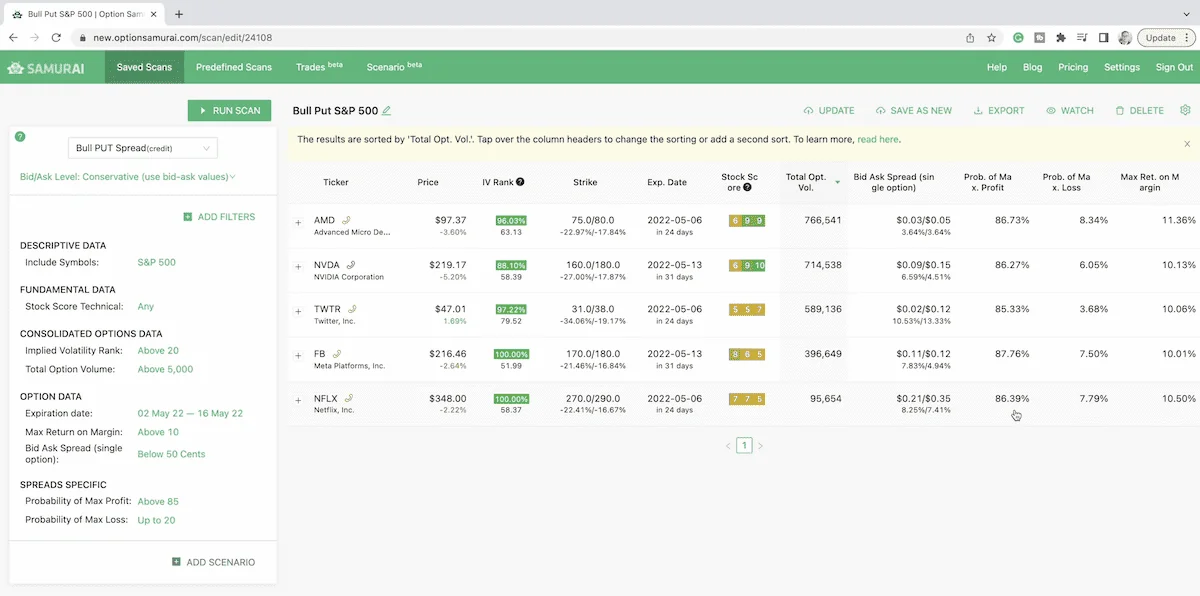This screenshot has height=596, width=1200.
Task: Open the Scenario beta tab
Action: point(394,68)
